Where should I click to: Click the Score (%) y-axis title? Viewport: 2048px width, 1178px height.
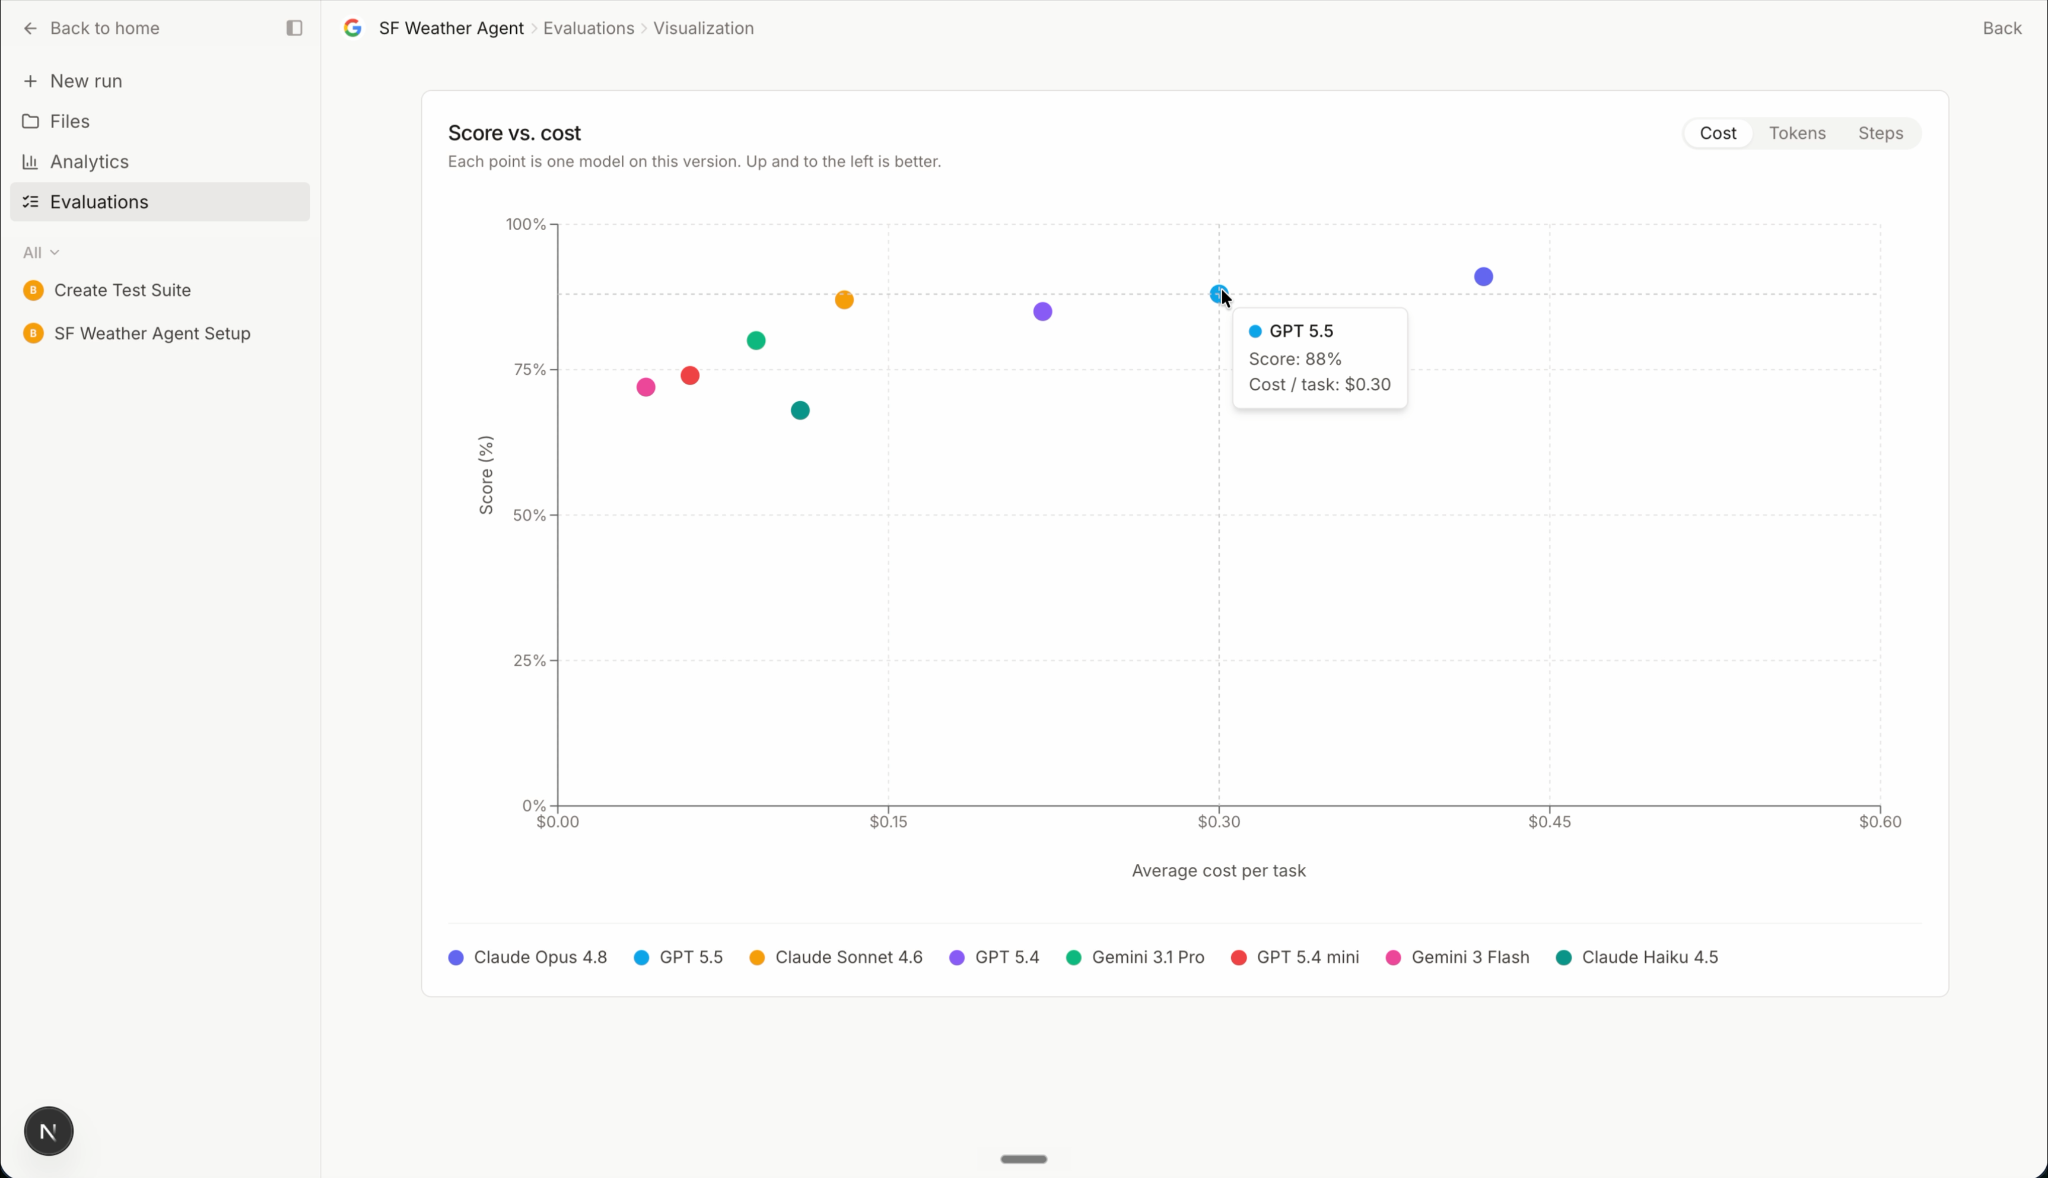(486, 475)
